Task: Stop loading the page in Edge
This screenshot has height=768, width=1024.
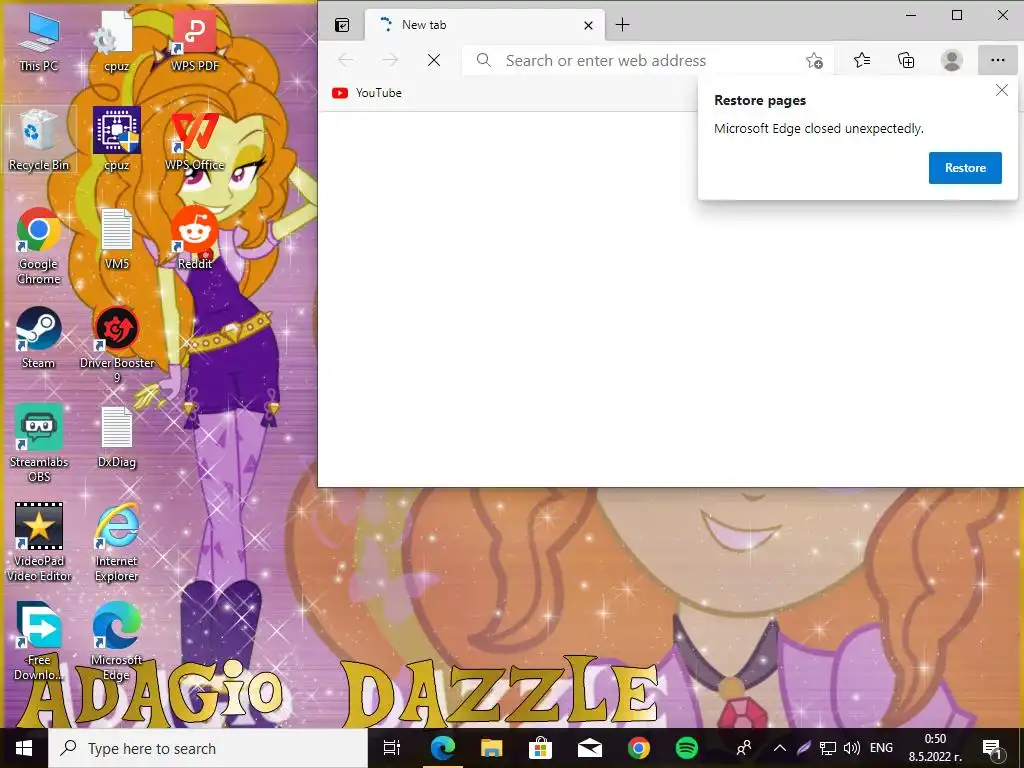Action: click(x=434, y=61)
